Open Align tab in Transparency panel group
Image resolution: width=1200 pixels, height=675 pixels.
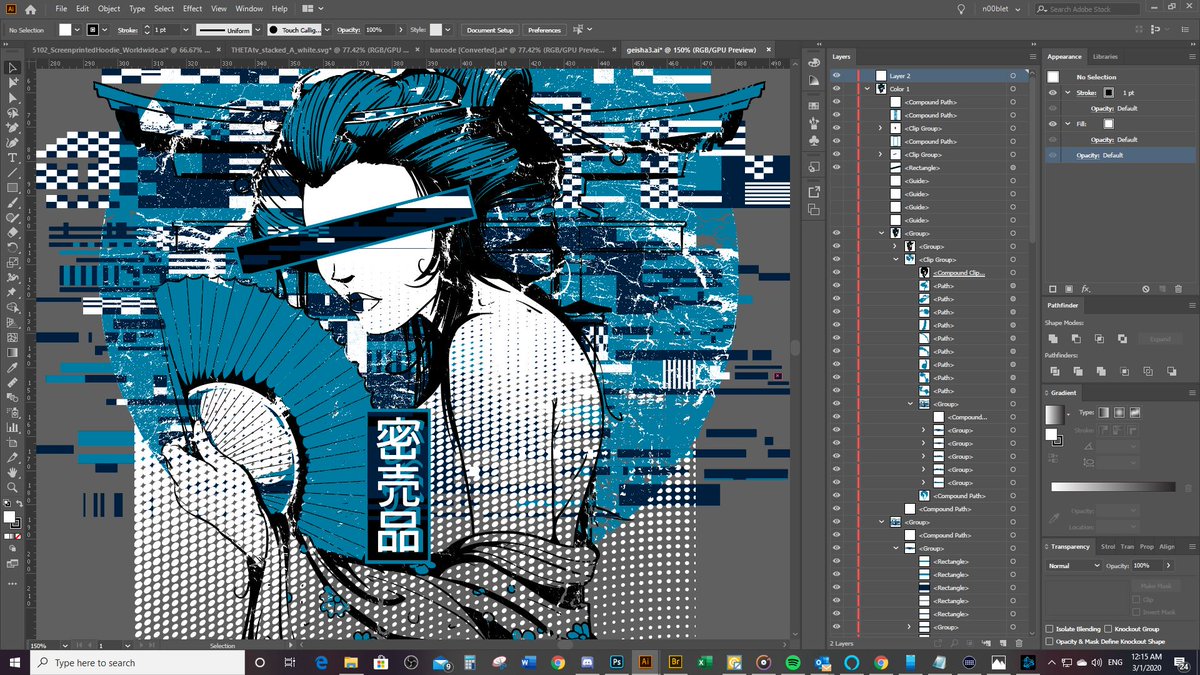(x=1167, y=547)
